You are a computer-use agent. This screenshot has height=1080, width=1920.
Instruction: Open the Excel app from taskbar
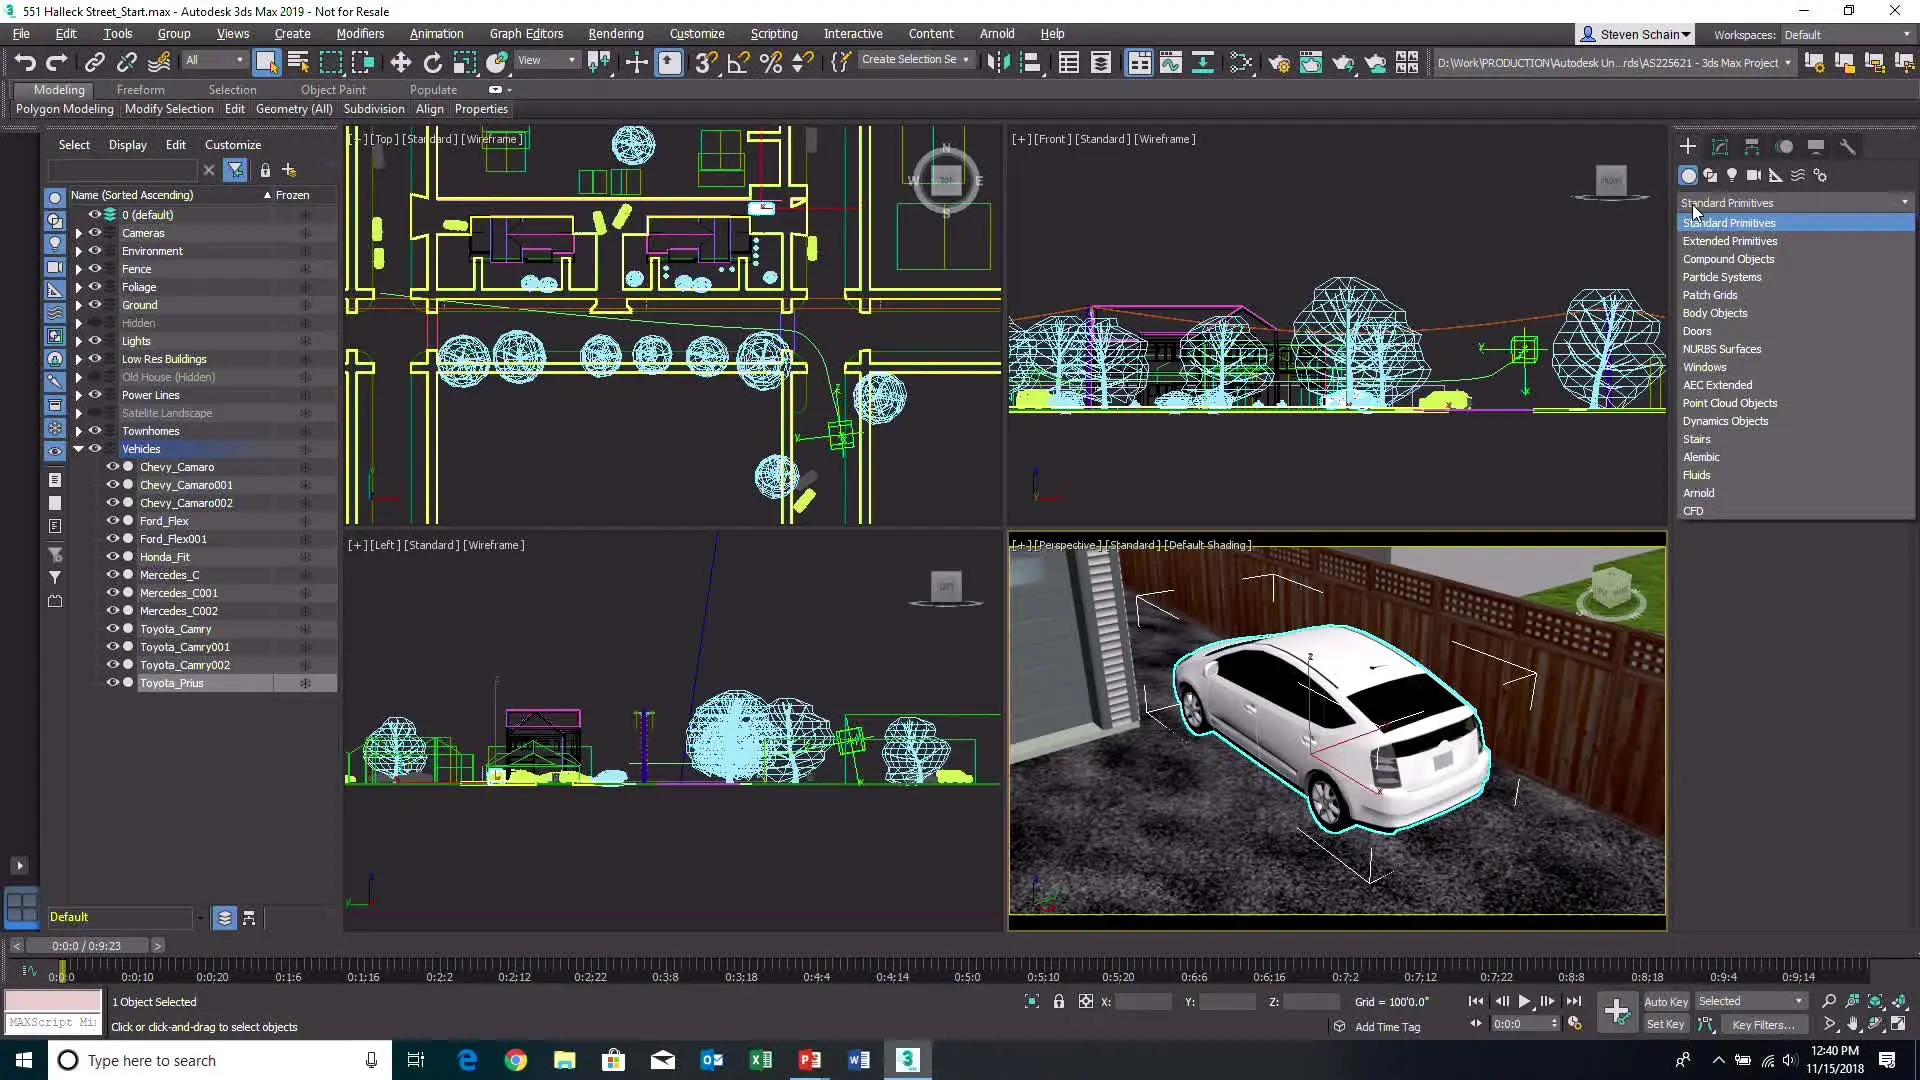pos(761,1060)
